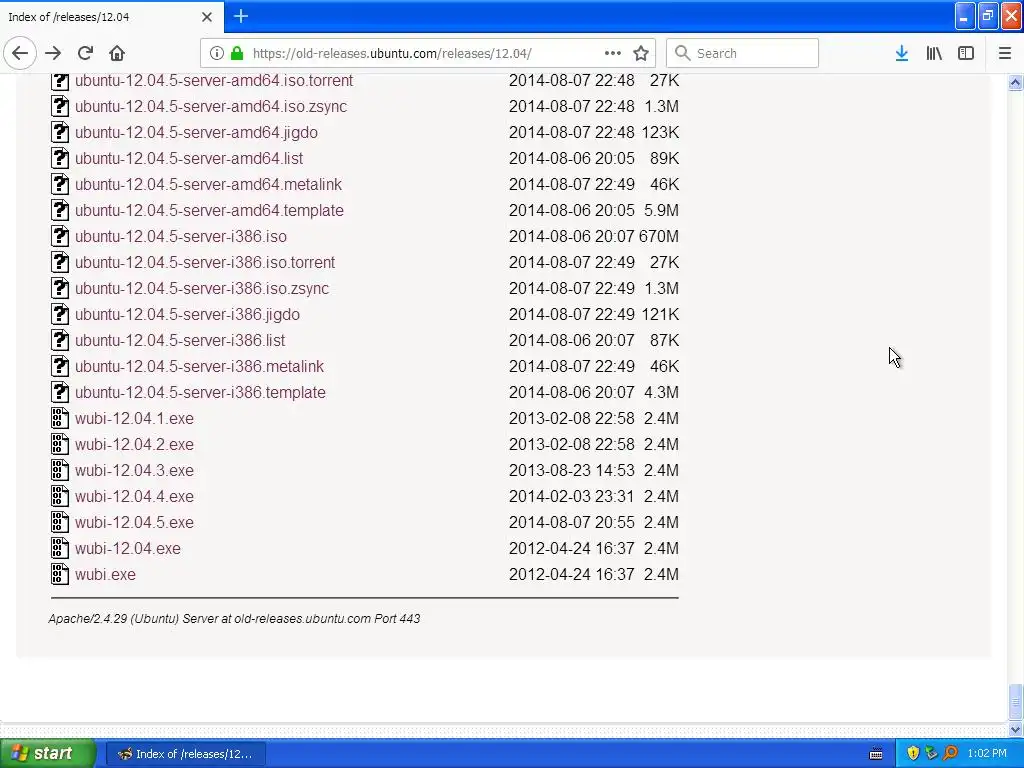Open ubuntu-12.04.5-server-i386.template link
The width and height of the screenshot is (1024, 768).
point(200,392)
